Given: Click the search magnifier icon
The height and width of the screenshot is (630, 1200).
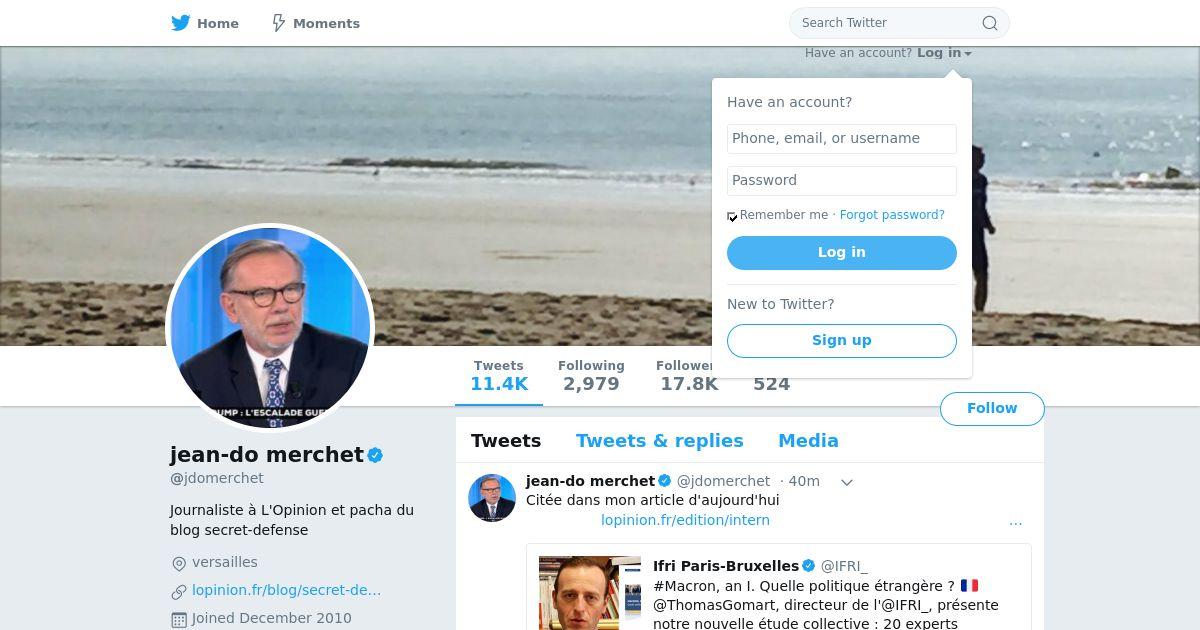Looking at the screenshot, I should pos(990,23).
